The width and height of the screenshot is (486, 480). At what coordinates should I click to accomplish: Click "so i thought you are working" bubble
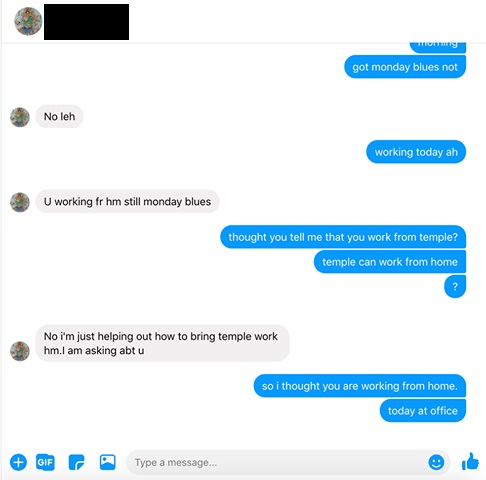click(360, 386)
